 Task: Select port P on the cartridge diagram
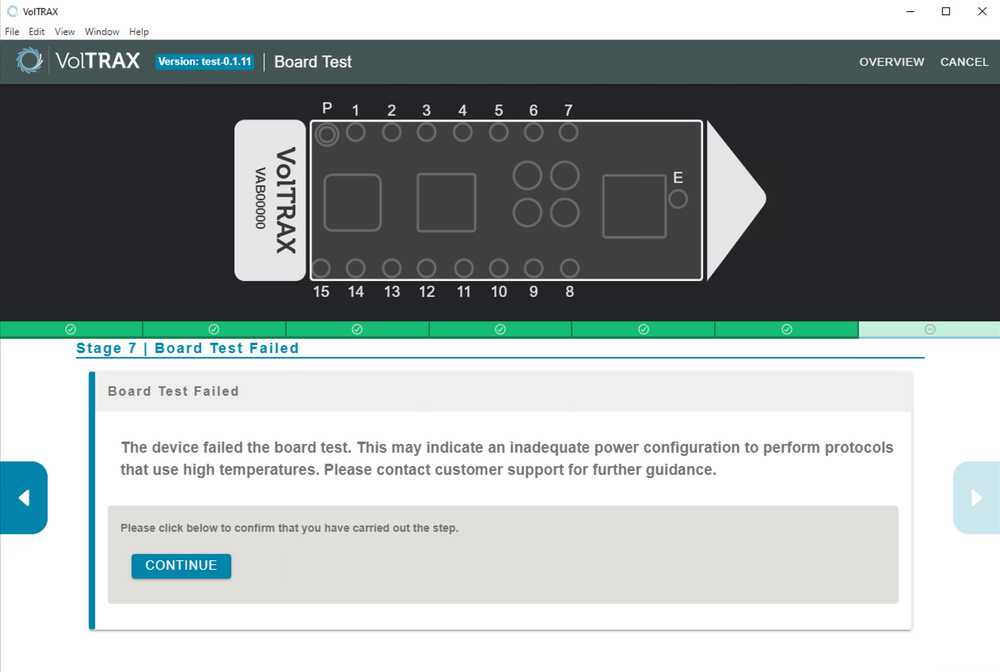(327, 135)
